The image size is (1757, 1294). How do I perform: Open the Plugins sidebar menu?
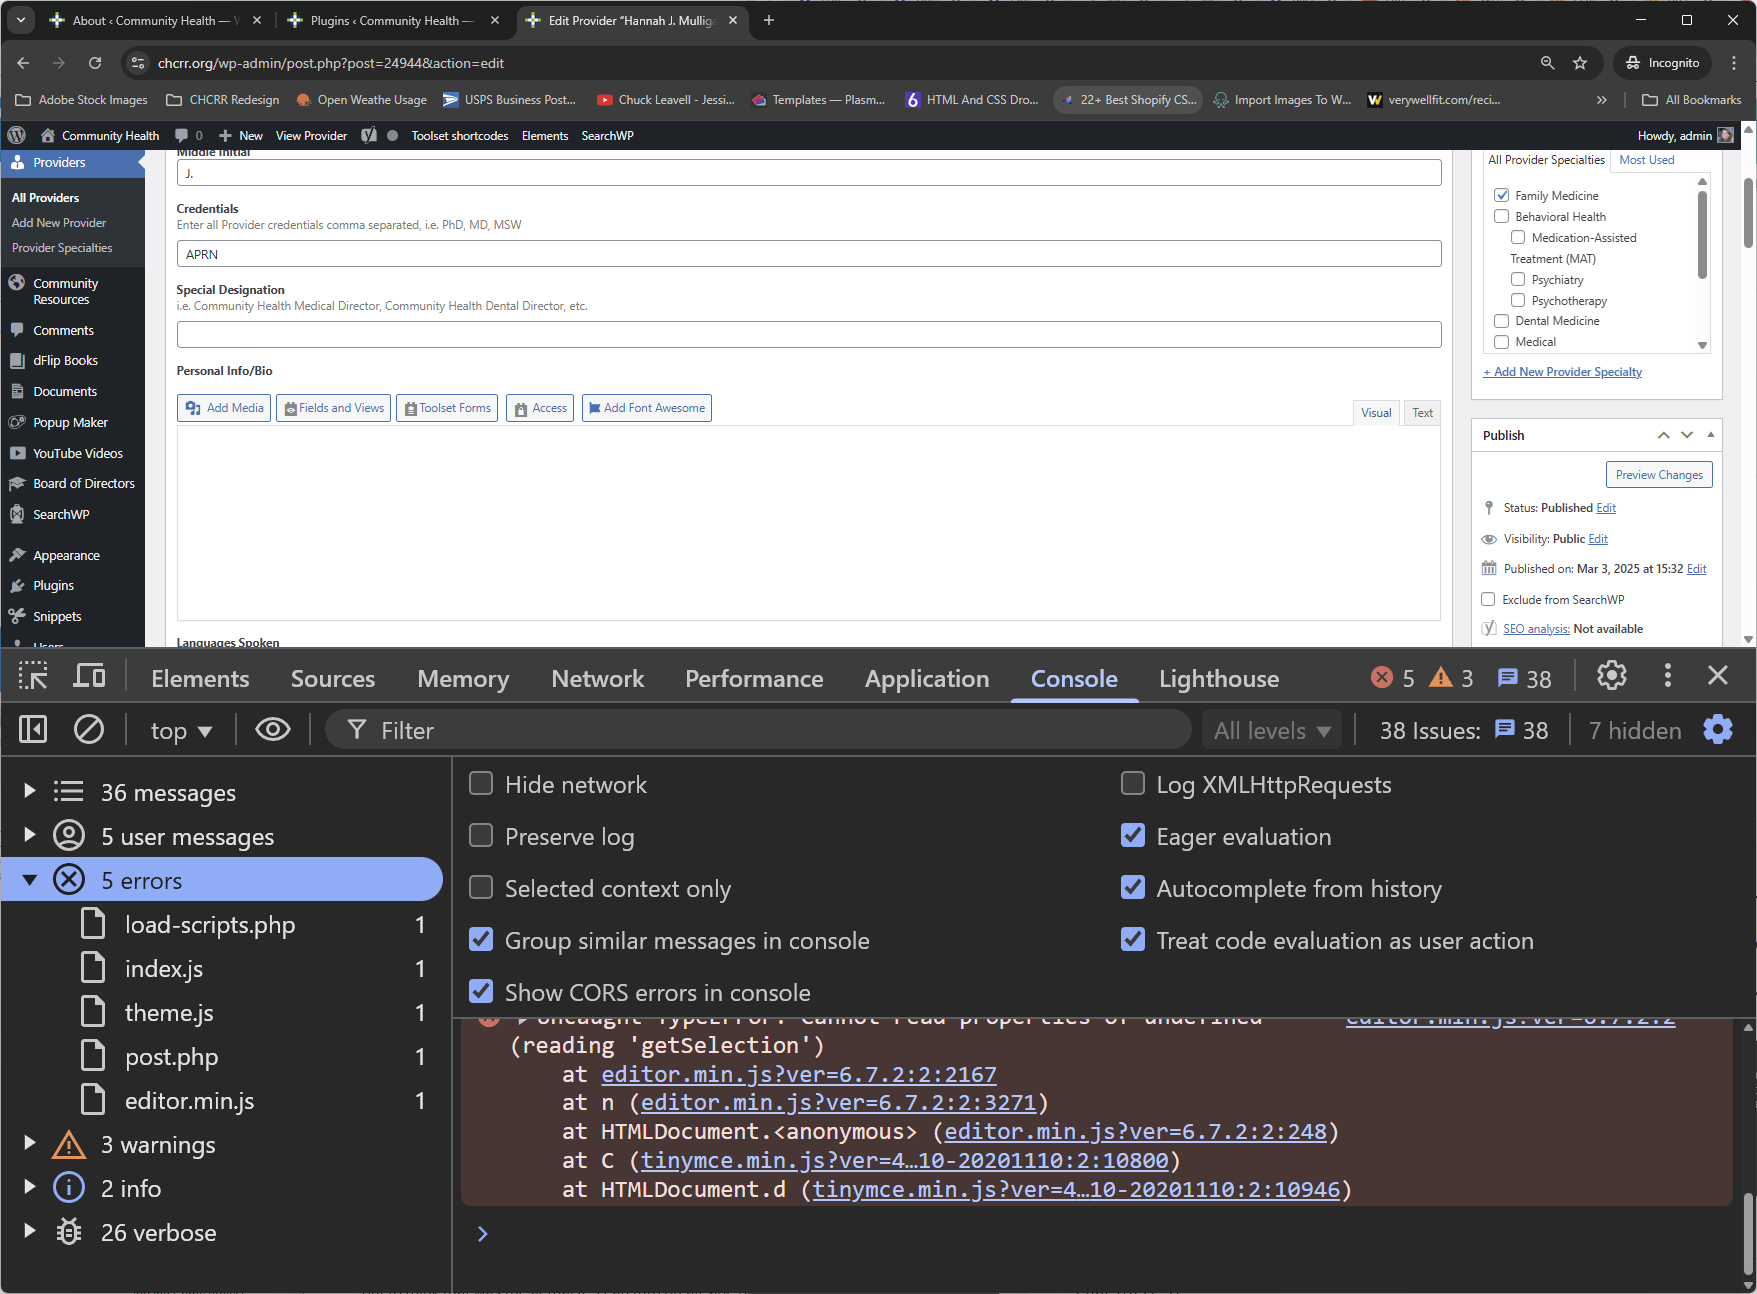(53, 585)
